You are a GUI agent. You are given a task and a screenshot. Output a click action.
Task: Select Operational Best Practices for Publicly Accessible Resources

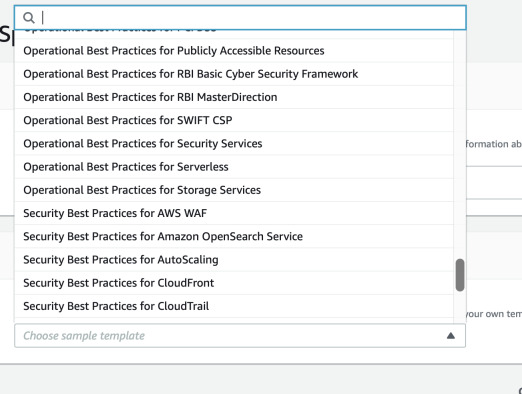tap(234, 51)
